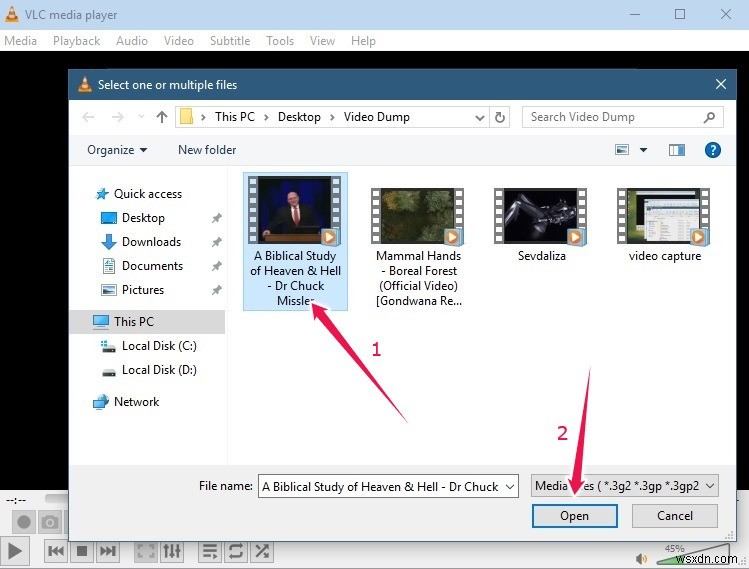Expand address bar history dropdown
Image resolution: width=749 pixels, height=569 pixels.
coord(480,118)
